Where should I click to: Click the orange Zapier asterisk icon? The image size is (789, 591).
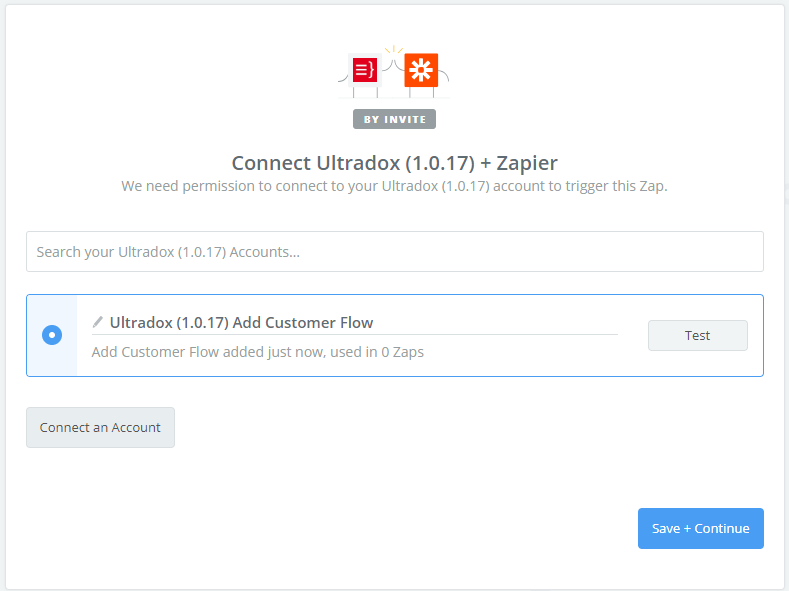[x=421, y=70]
